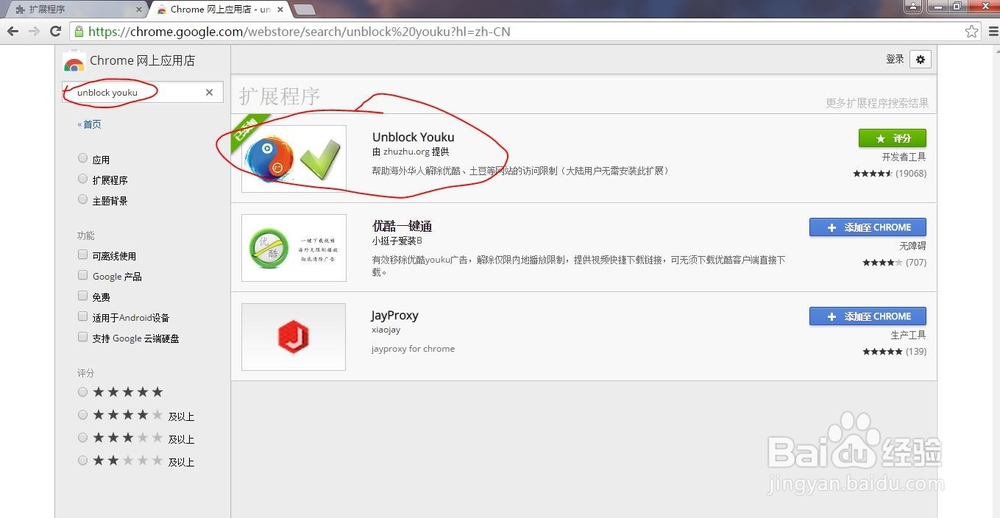
Task: Filter by the five-star rating radio button
Action: tap(82, 392)
